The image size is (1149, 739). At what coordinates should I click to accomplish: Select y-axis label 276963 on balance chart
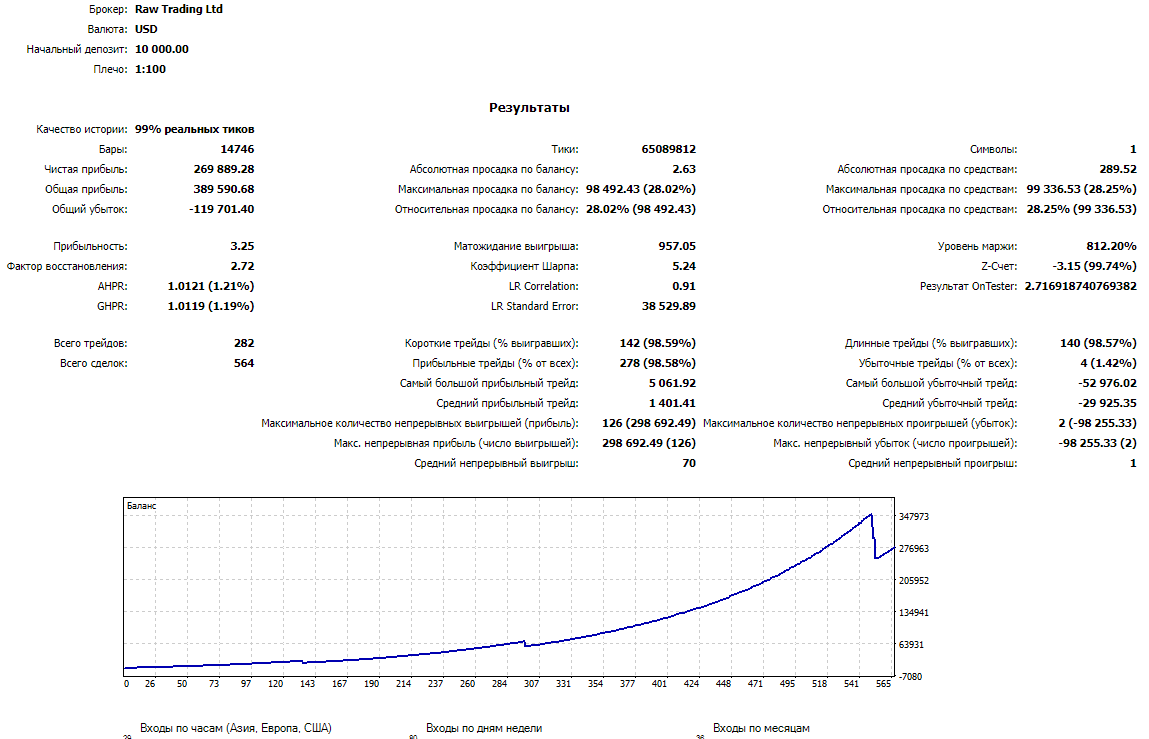(x=914, y=548)
